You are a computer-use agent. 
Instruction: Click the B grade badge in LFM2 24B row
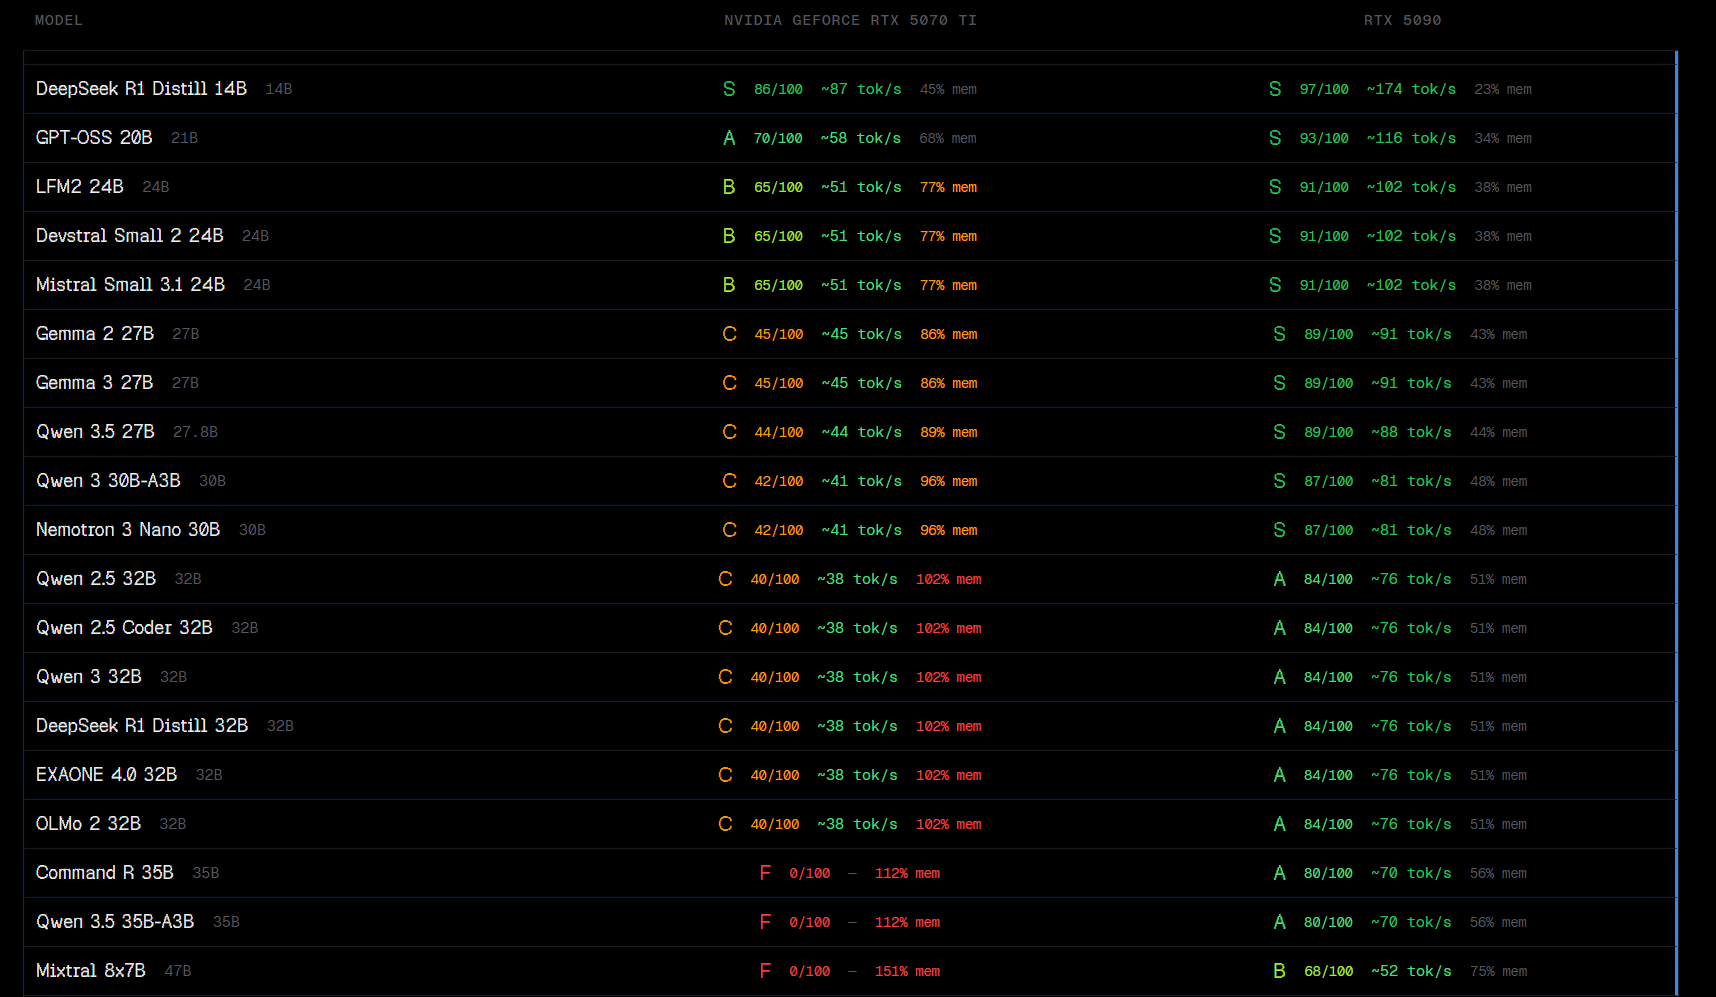click(729, 187)
